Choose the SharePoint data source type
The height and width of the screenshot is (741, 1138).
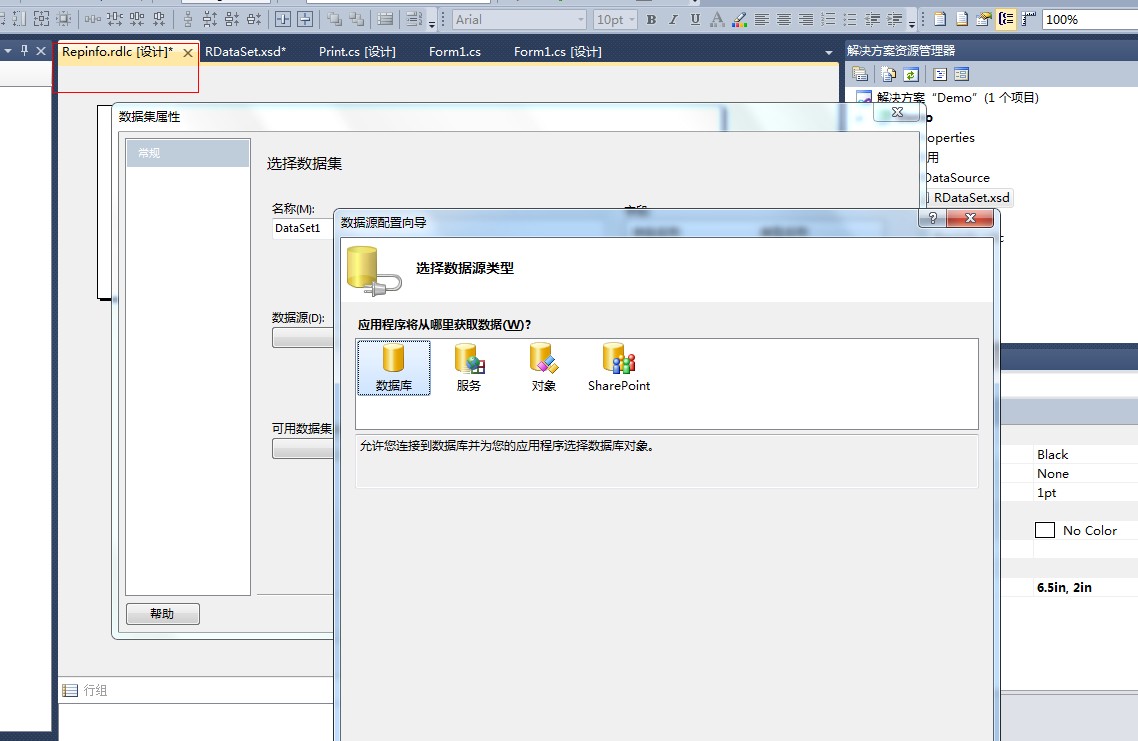tap(619, 368)
